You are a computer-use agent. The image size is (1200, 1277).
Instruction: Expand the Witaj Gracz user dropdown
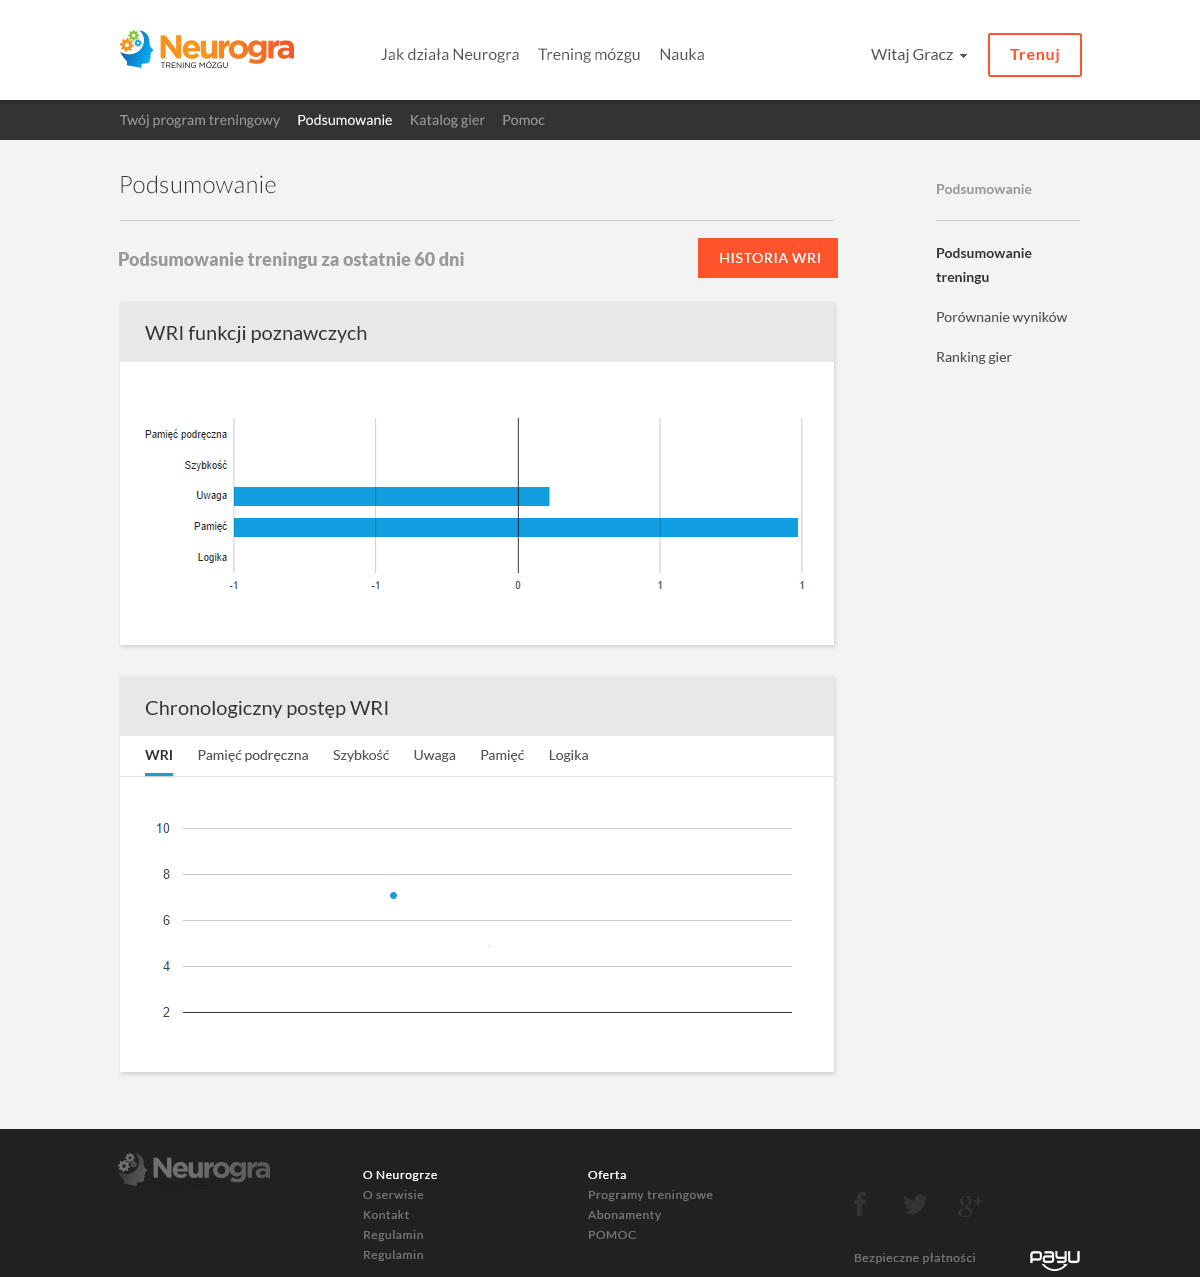point(918,55)
